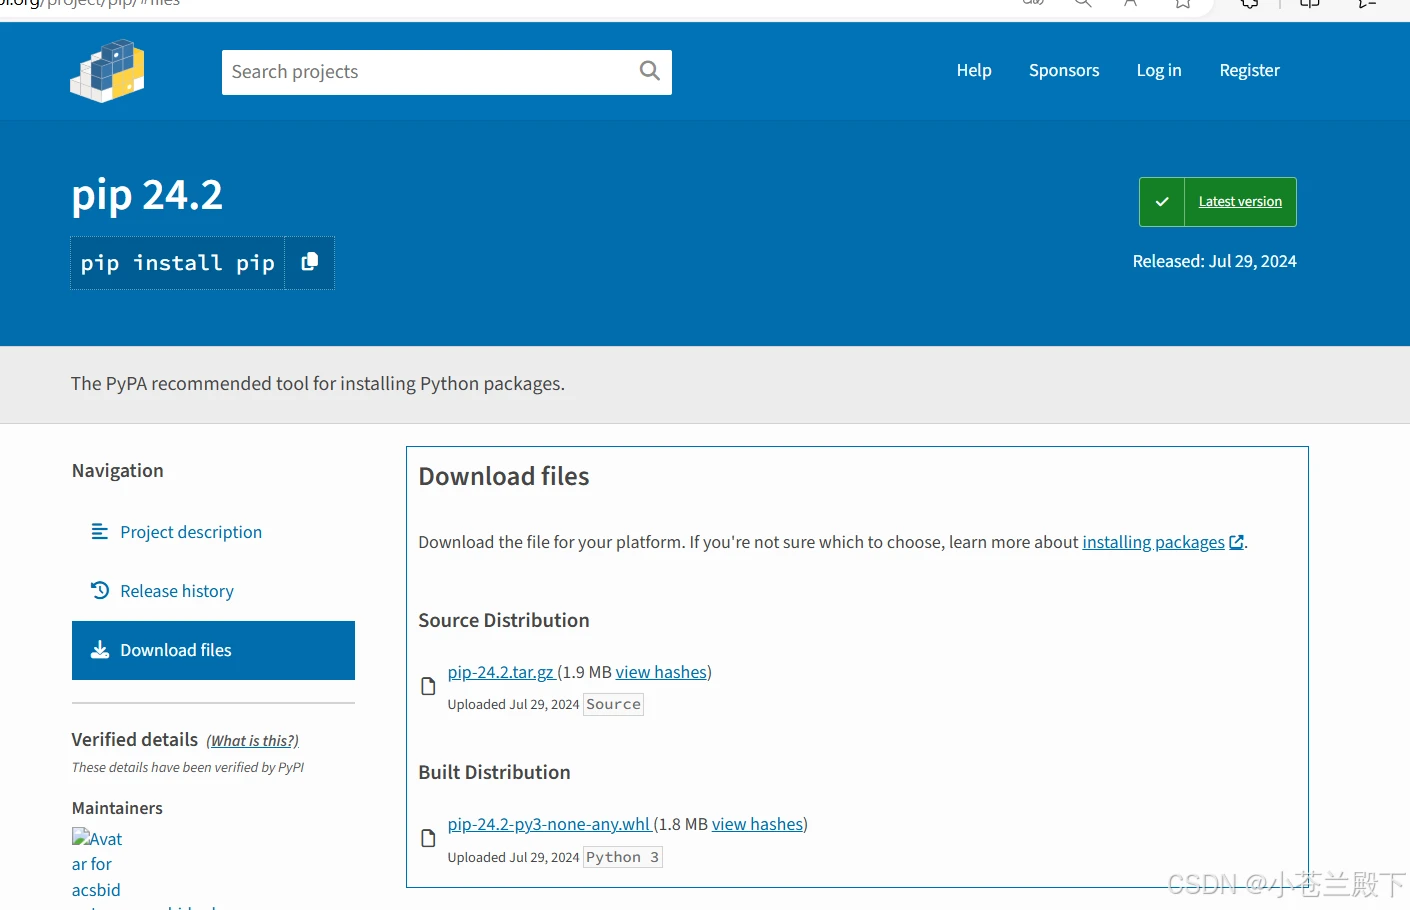The width and height of the screenshot is (1410, 910).
Task: Open the installing packages link
Action: (1153, 542)
